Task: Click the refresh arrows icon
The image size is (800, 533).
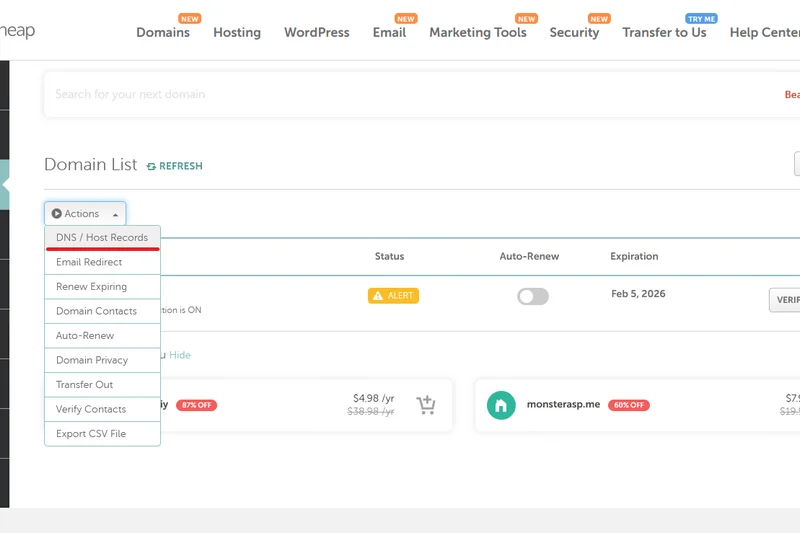Action: coord(151,166)
